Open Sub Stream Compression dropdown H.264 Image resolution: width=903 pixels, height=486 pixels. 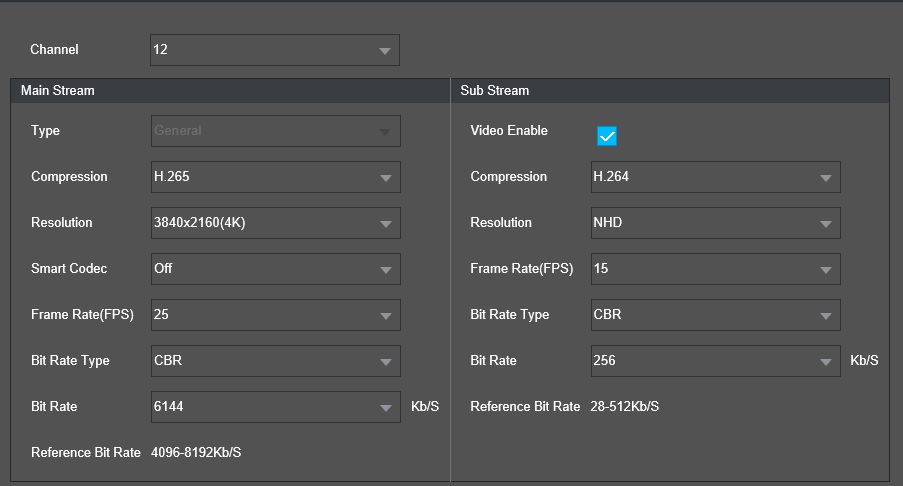[716, 177]
